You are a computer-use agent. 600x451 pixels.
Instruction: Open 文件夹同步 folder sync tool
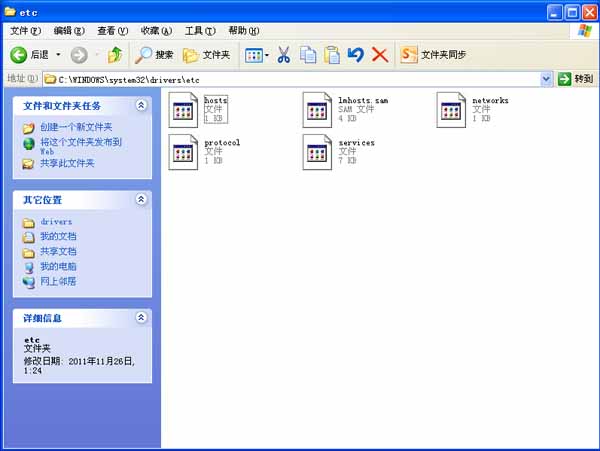coord(433,55)
